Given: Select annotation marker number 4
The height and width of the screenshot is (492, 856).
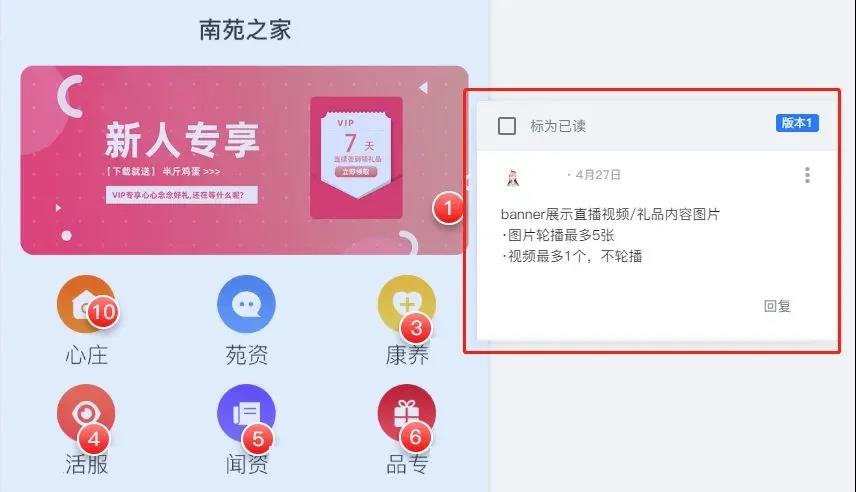Looking at the screenshot, I should point(94,438).
